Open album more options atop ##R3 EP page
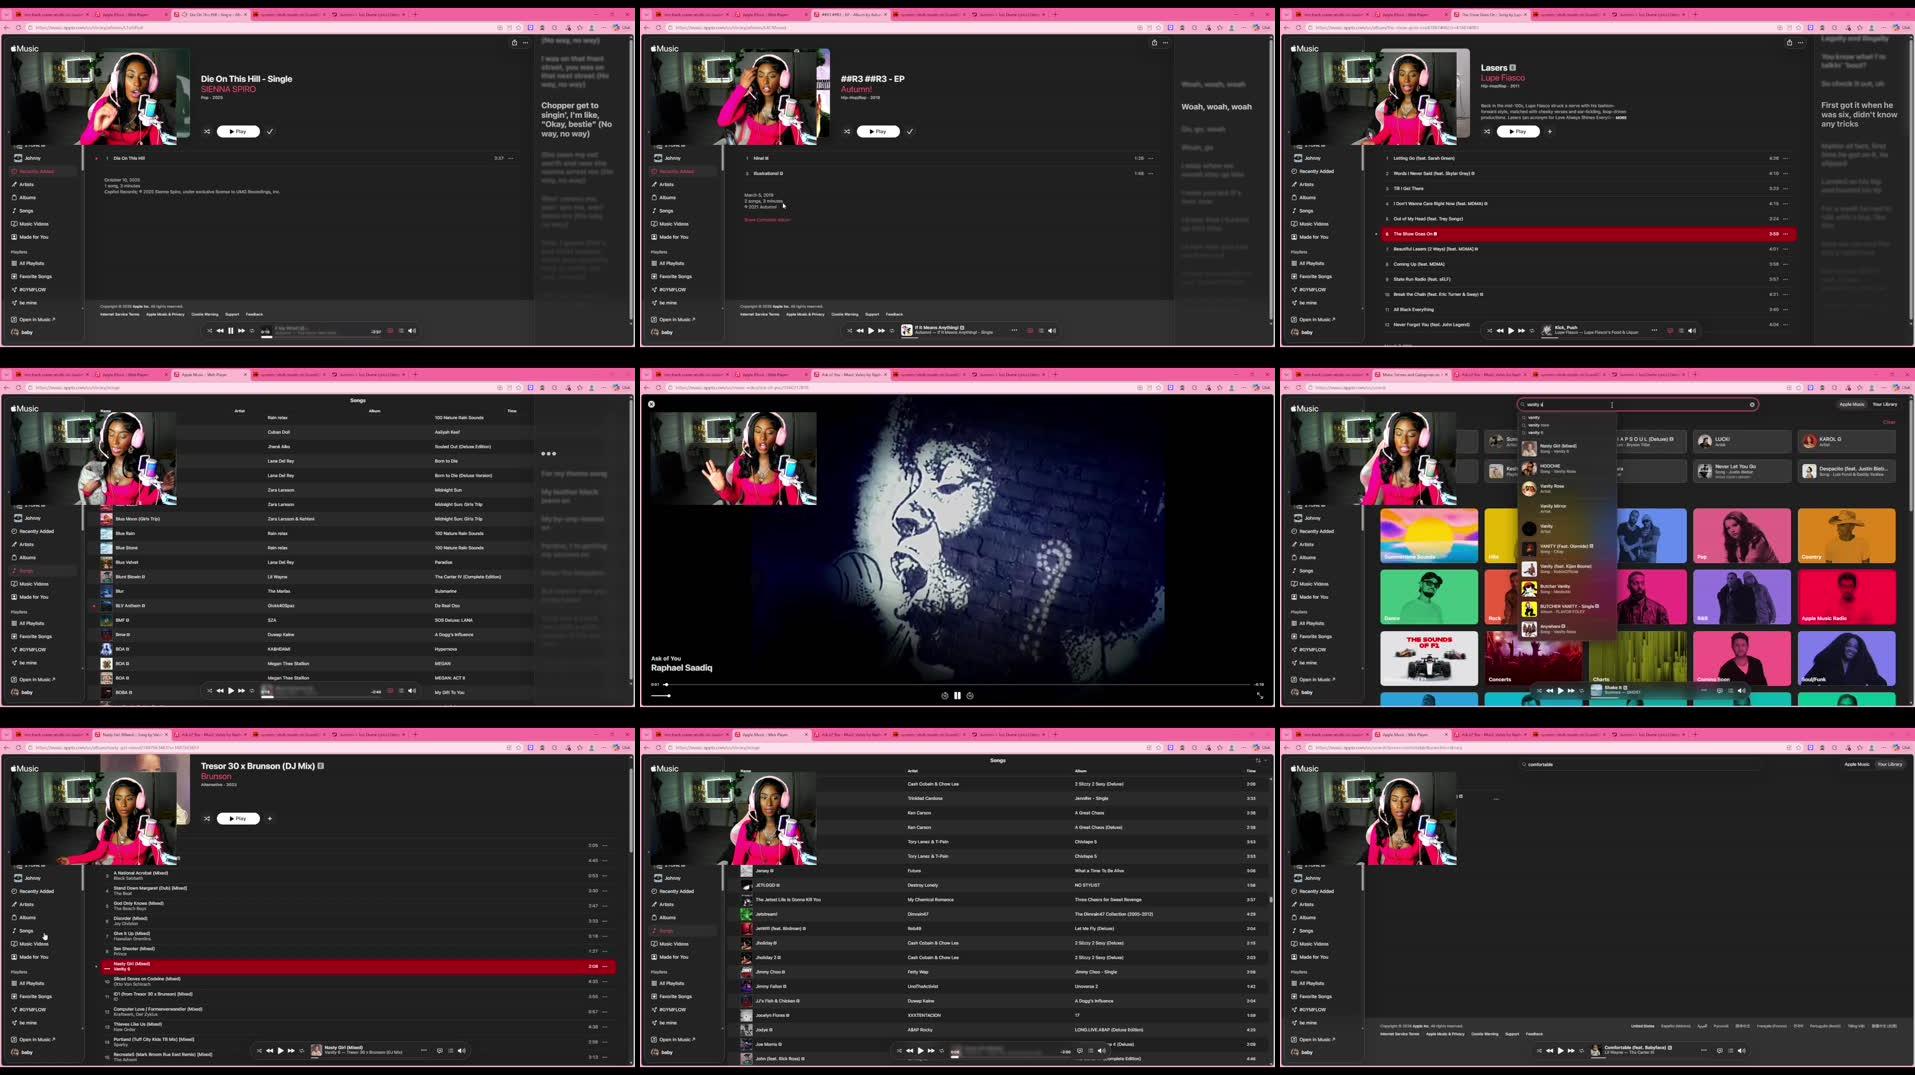Screen dimensions: 1915x1075 [x=1166, y=43]
